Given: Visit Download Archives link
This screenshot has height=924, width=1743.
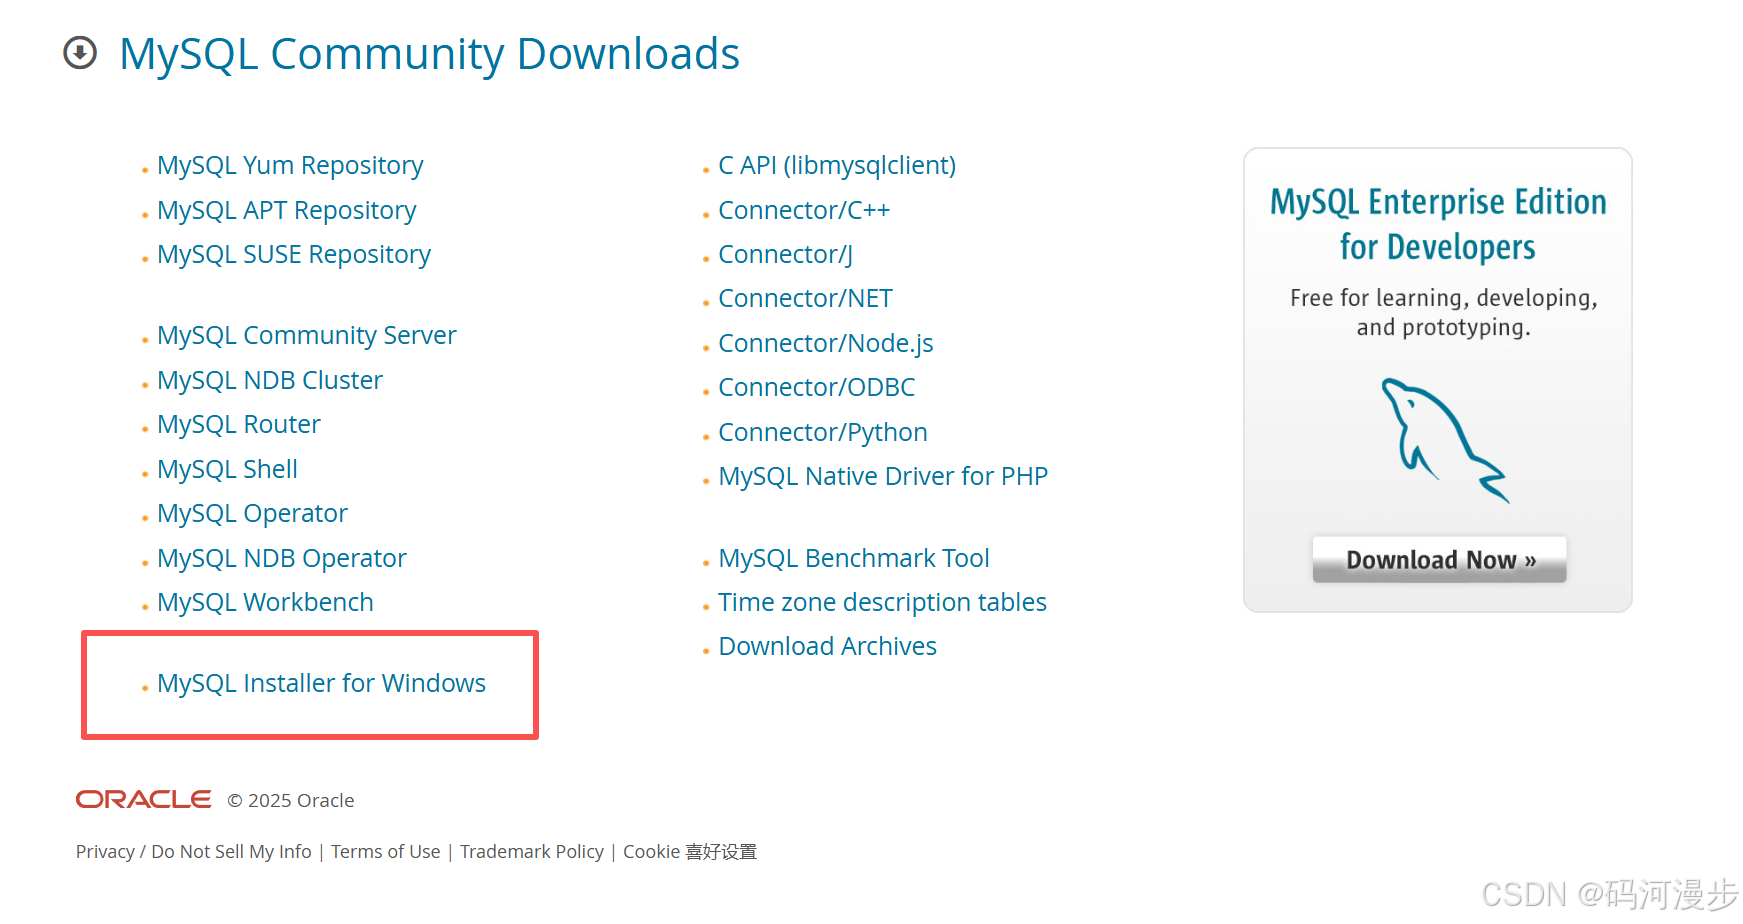Looking at the screenshot, I should [827, 646].
